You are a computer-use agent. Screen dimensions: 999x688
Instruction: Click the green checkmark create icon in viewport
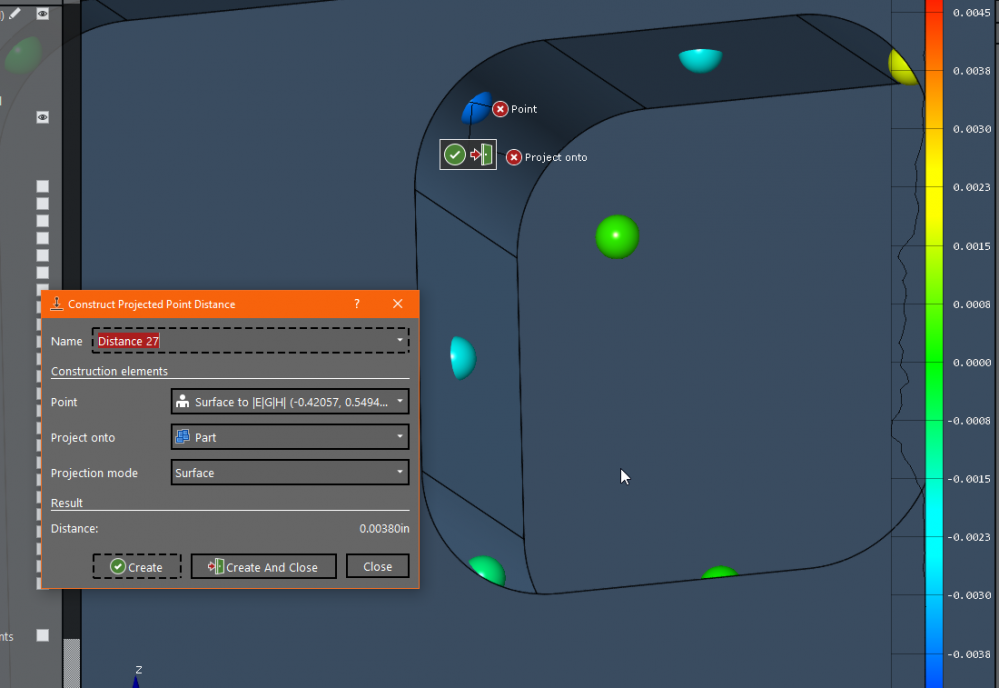click(455, 155)
